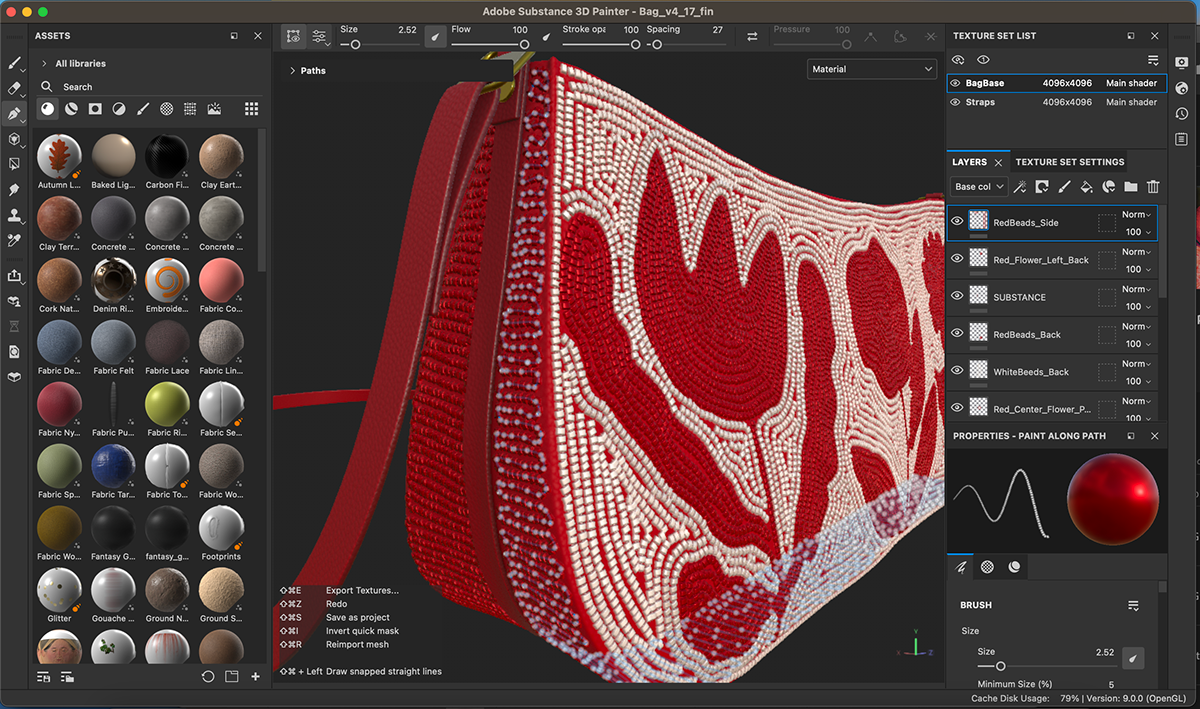The width and height of the screenshot is (1200, 709).
Task: Open the Material viewport mode dropdown
Action: 871,69
